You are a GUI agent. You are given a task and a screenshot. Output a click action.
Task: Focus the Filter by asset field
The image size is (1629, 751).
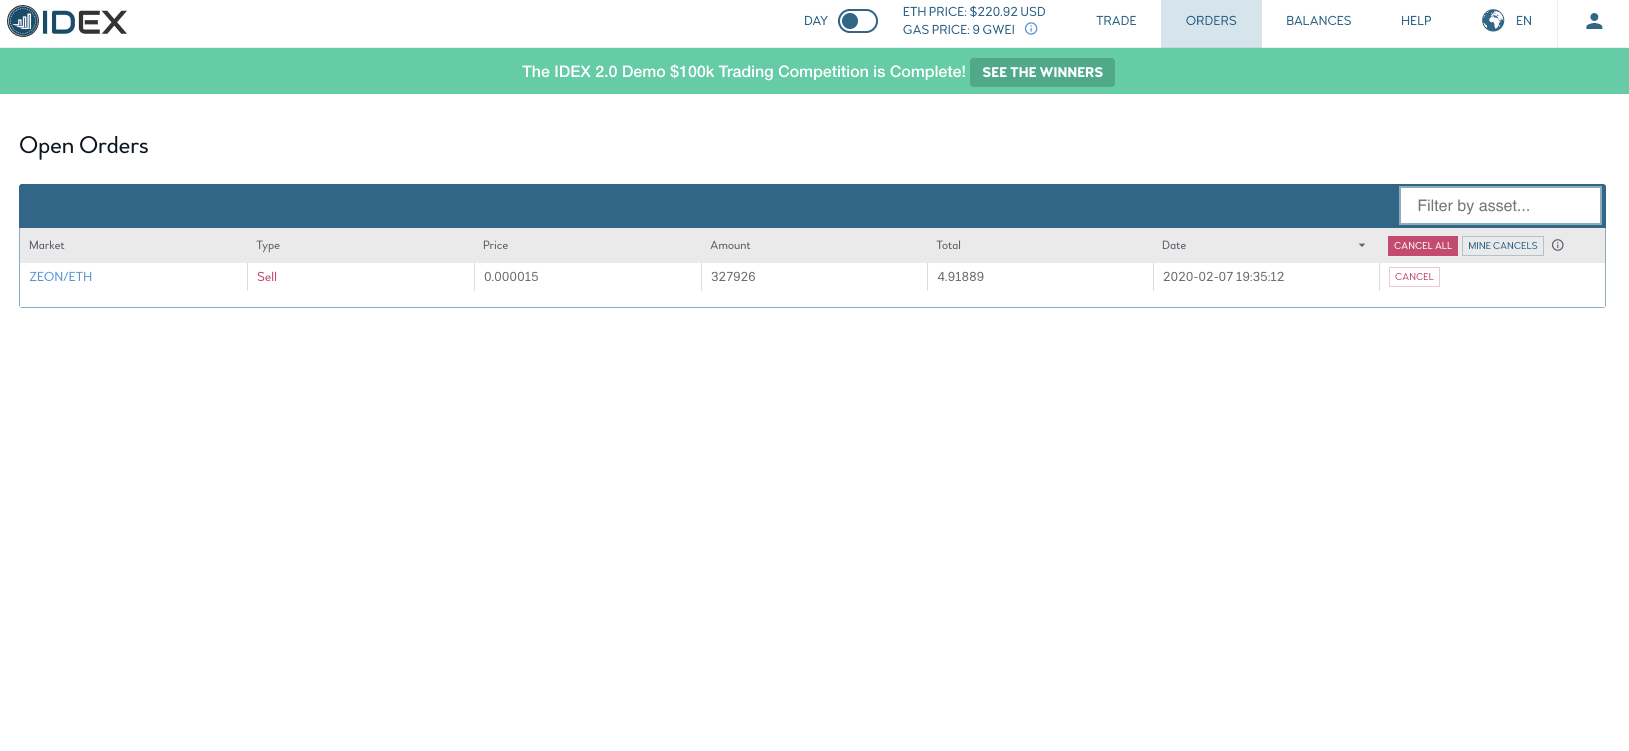tap(1500, 206)
